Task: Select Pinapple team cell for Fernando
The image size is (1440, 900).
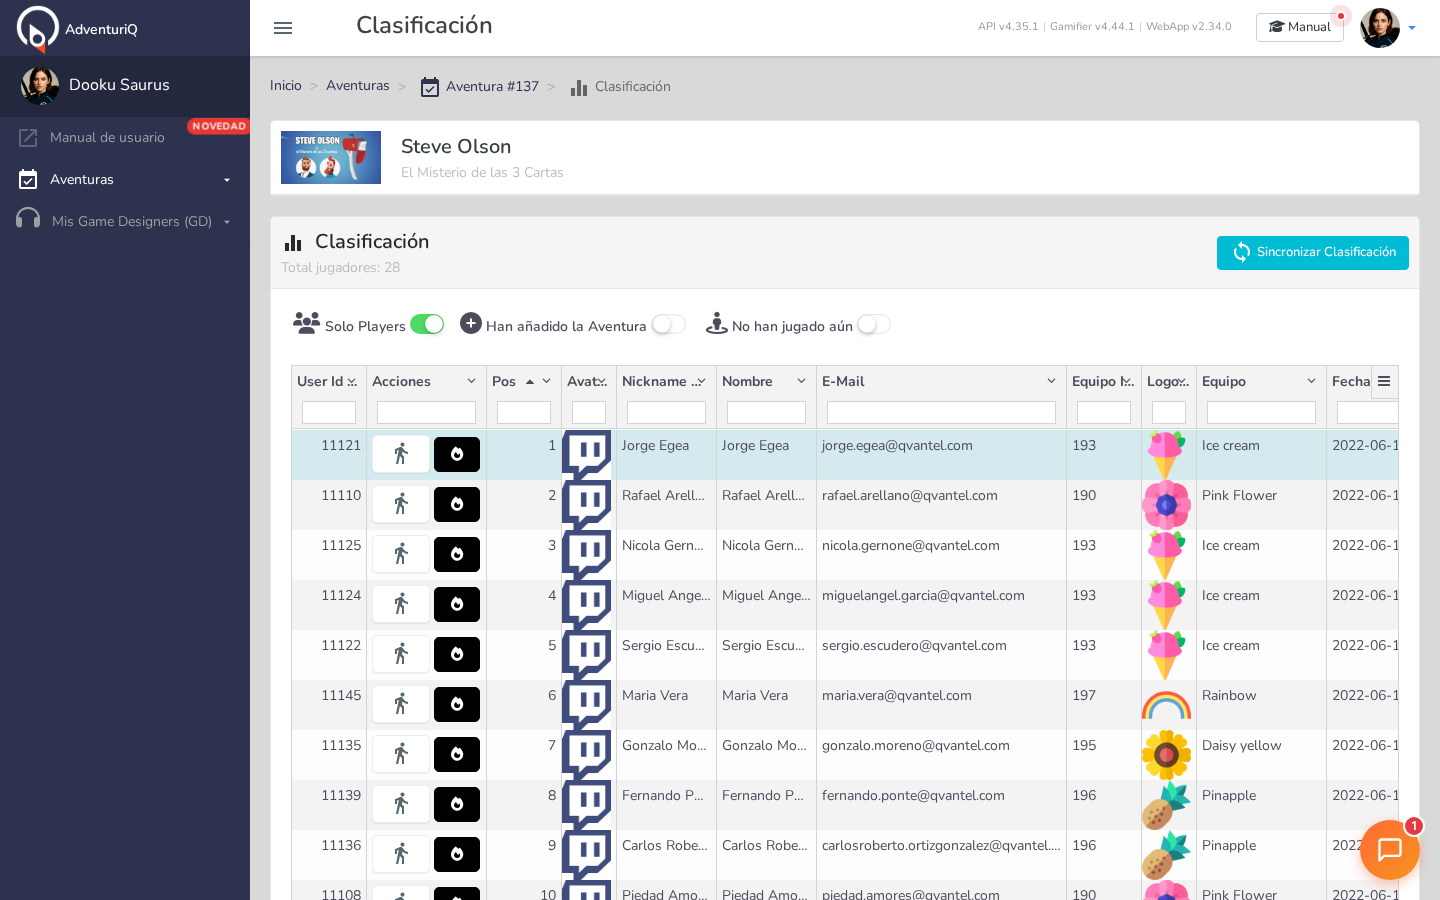Action: (1261, 805)
